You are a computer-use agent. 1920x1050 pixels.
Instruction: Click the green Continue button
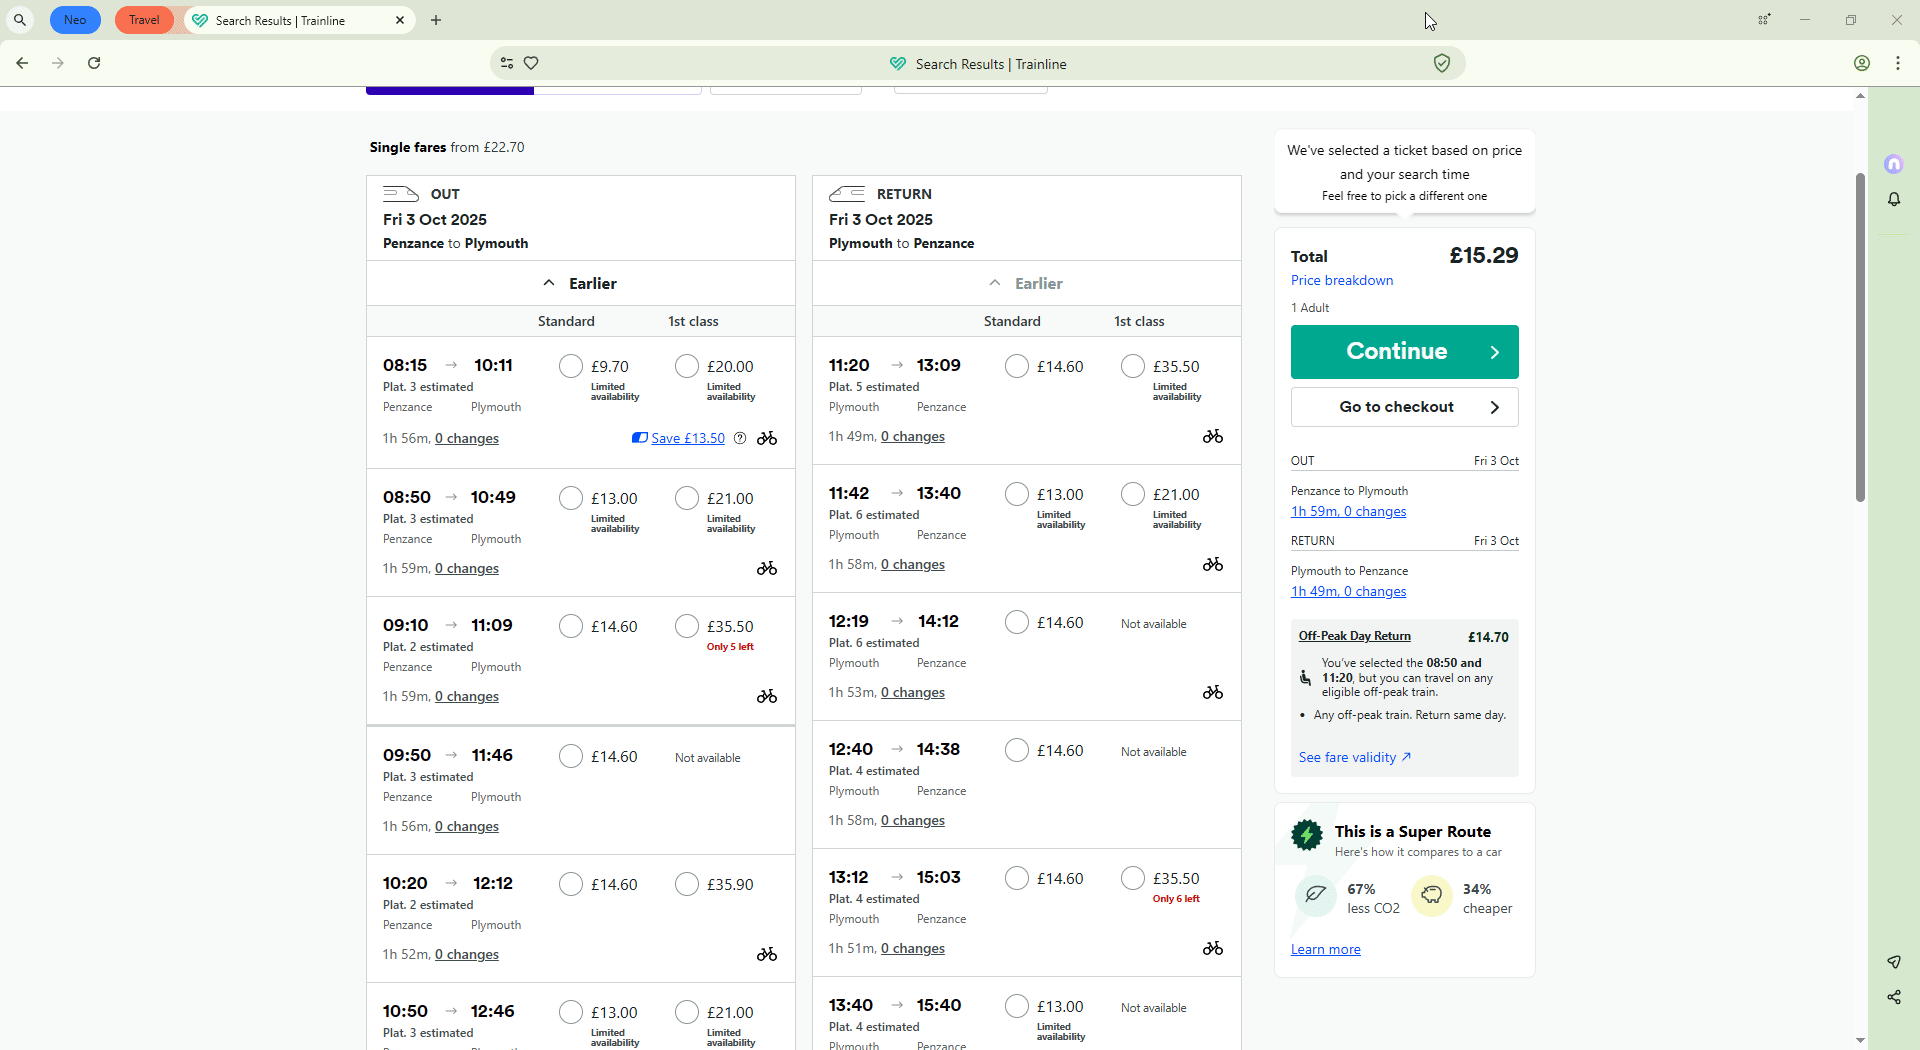pos(1404,352)
